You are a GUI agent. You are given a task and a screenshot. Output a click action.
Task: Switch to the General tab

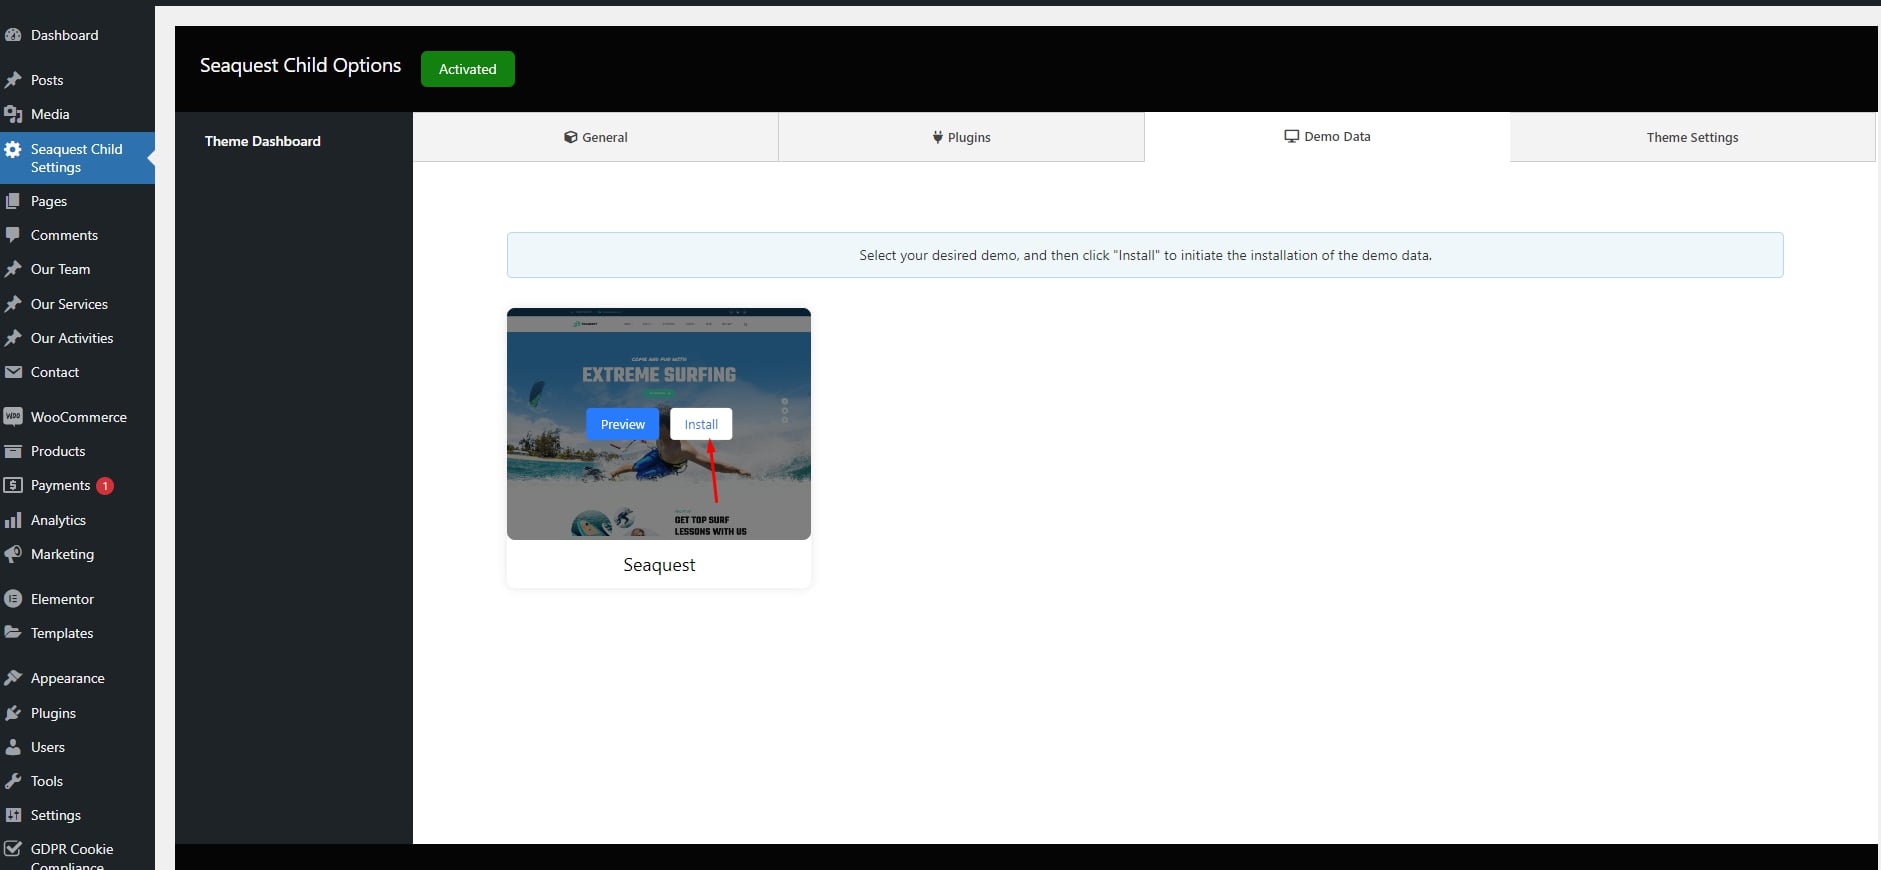point(596,137)
